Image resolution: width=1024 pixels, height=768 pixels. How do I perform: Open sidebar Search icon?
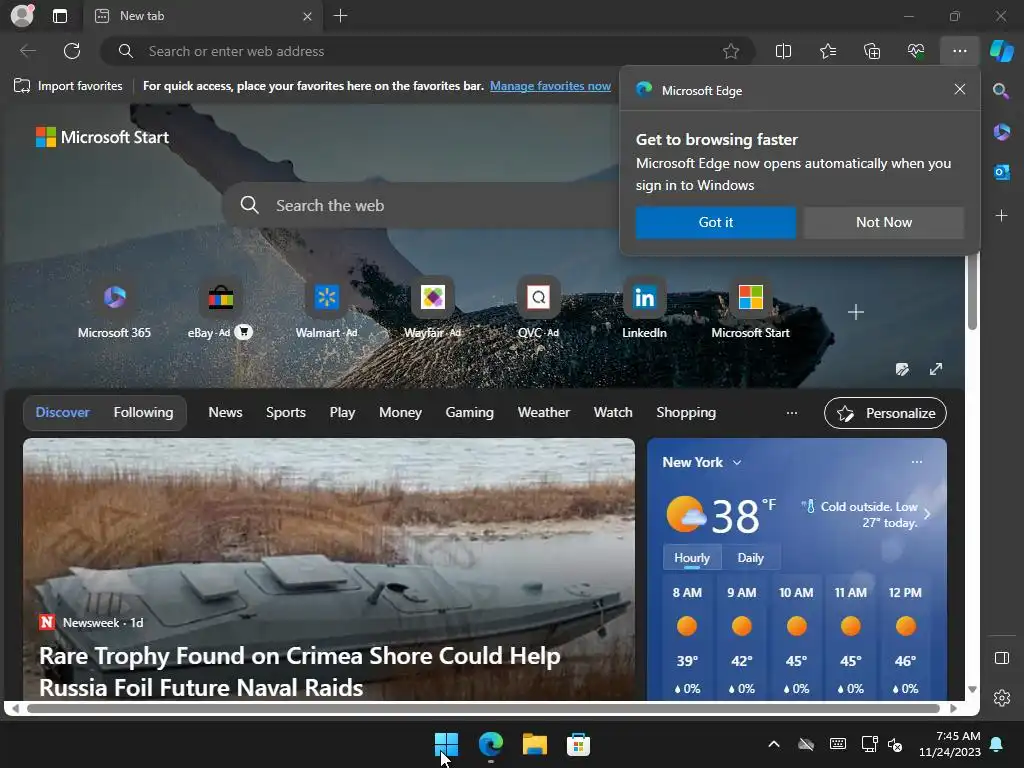coord(1001,91)
